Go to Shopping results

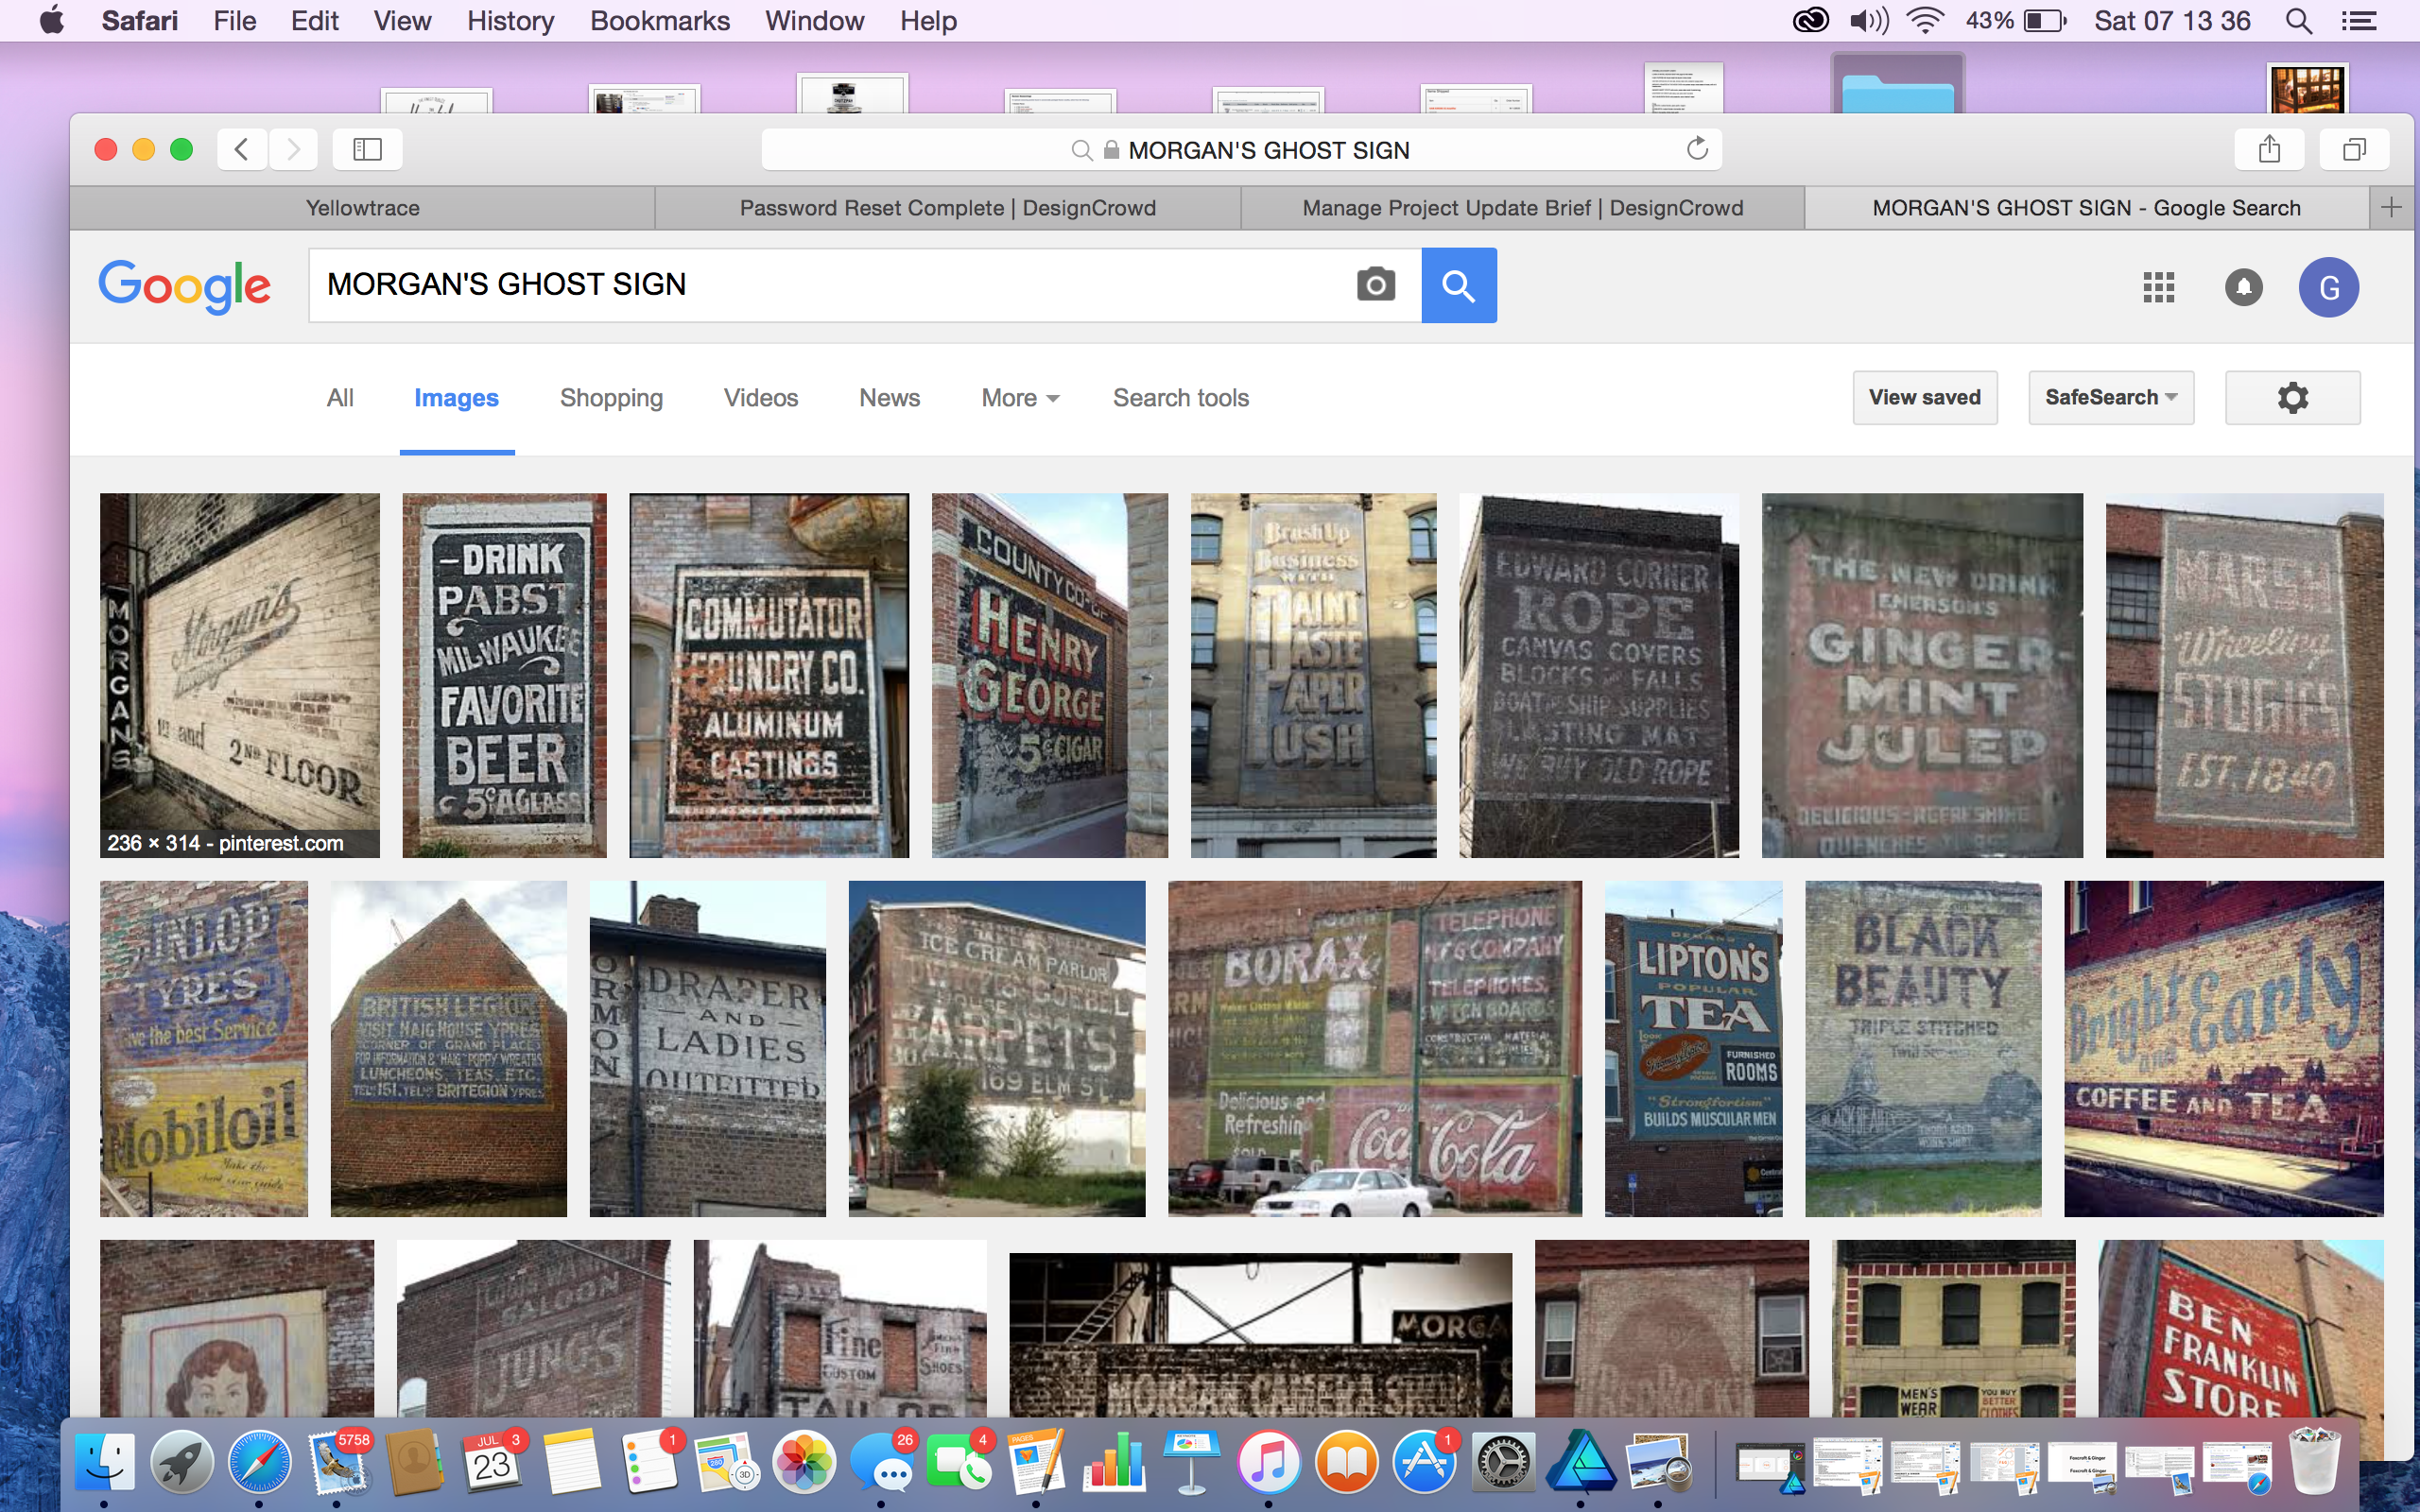pos(611,398)
